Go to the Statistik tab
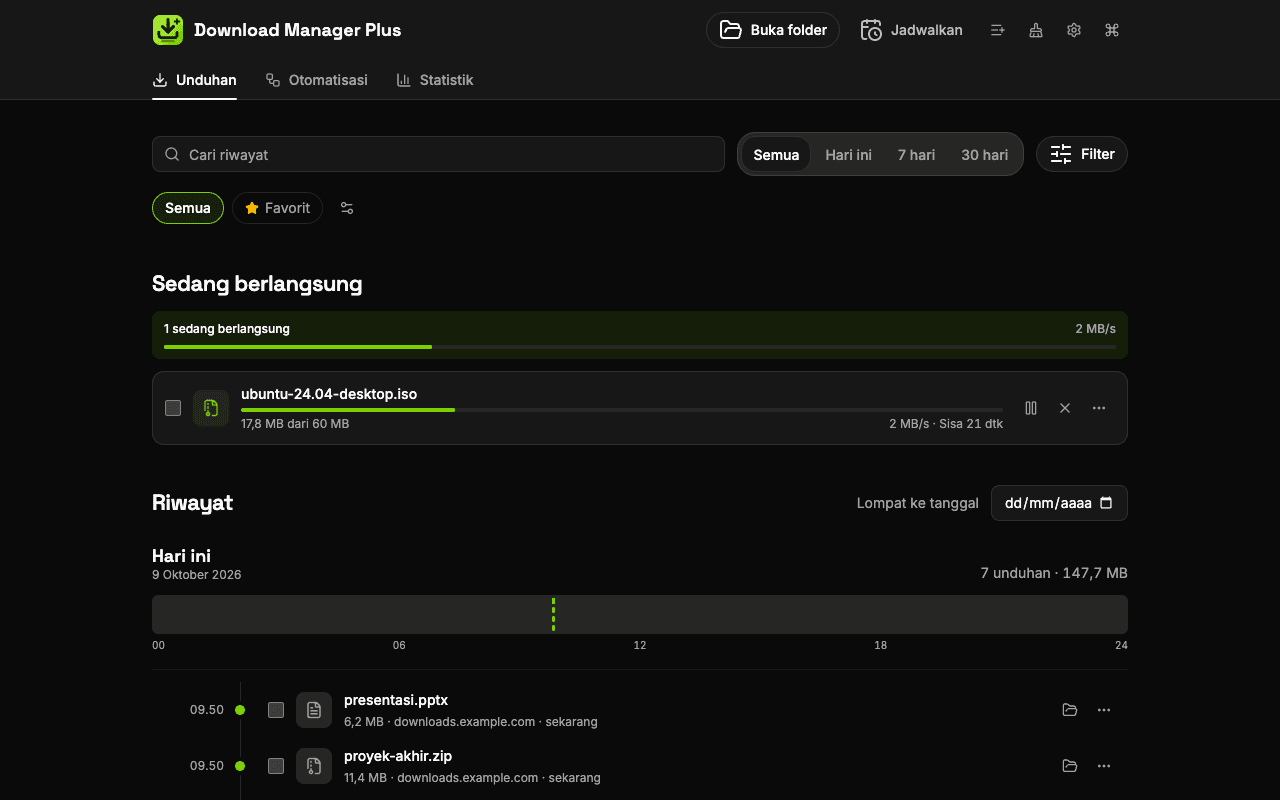 click(x=435, y=80)
